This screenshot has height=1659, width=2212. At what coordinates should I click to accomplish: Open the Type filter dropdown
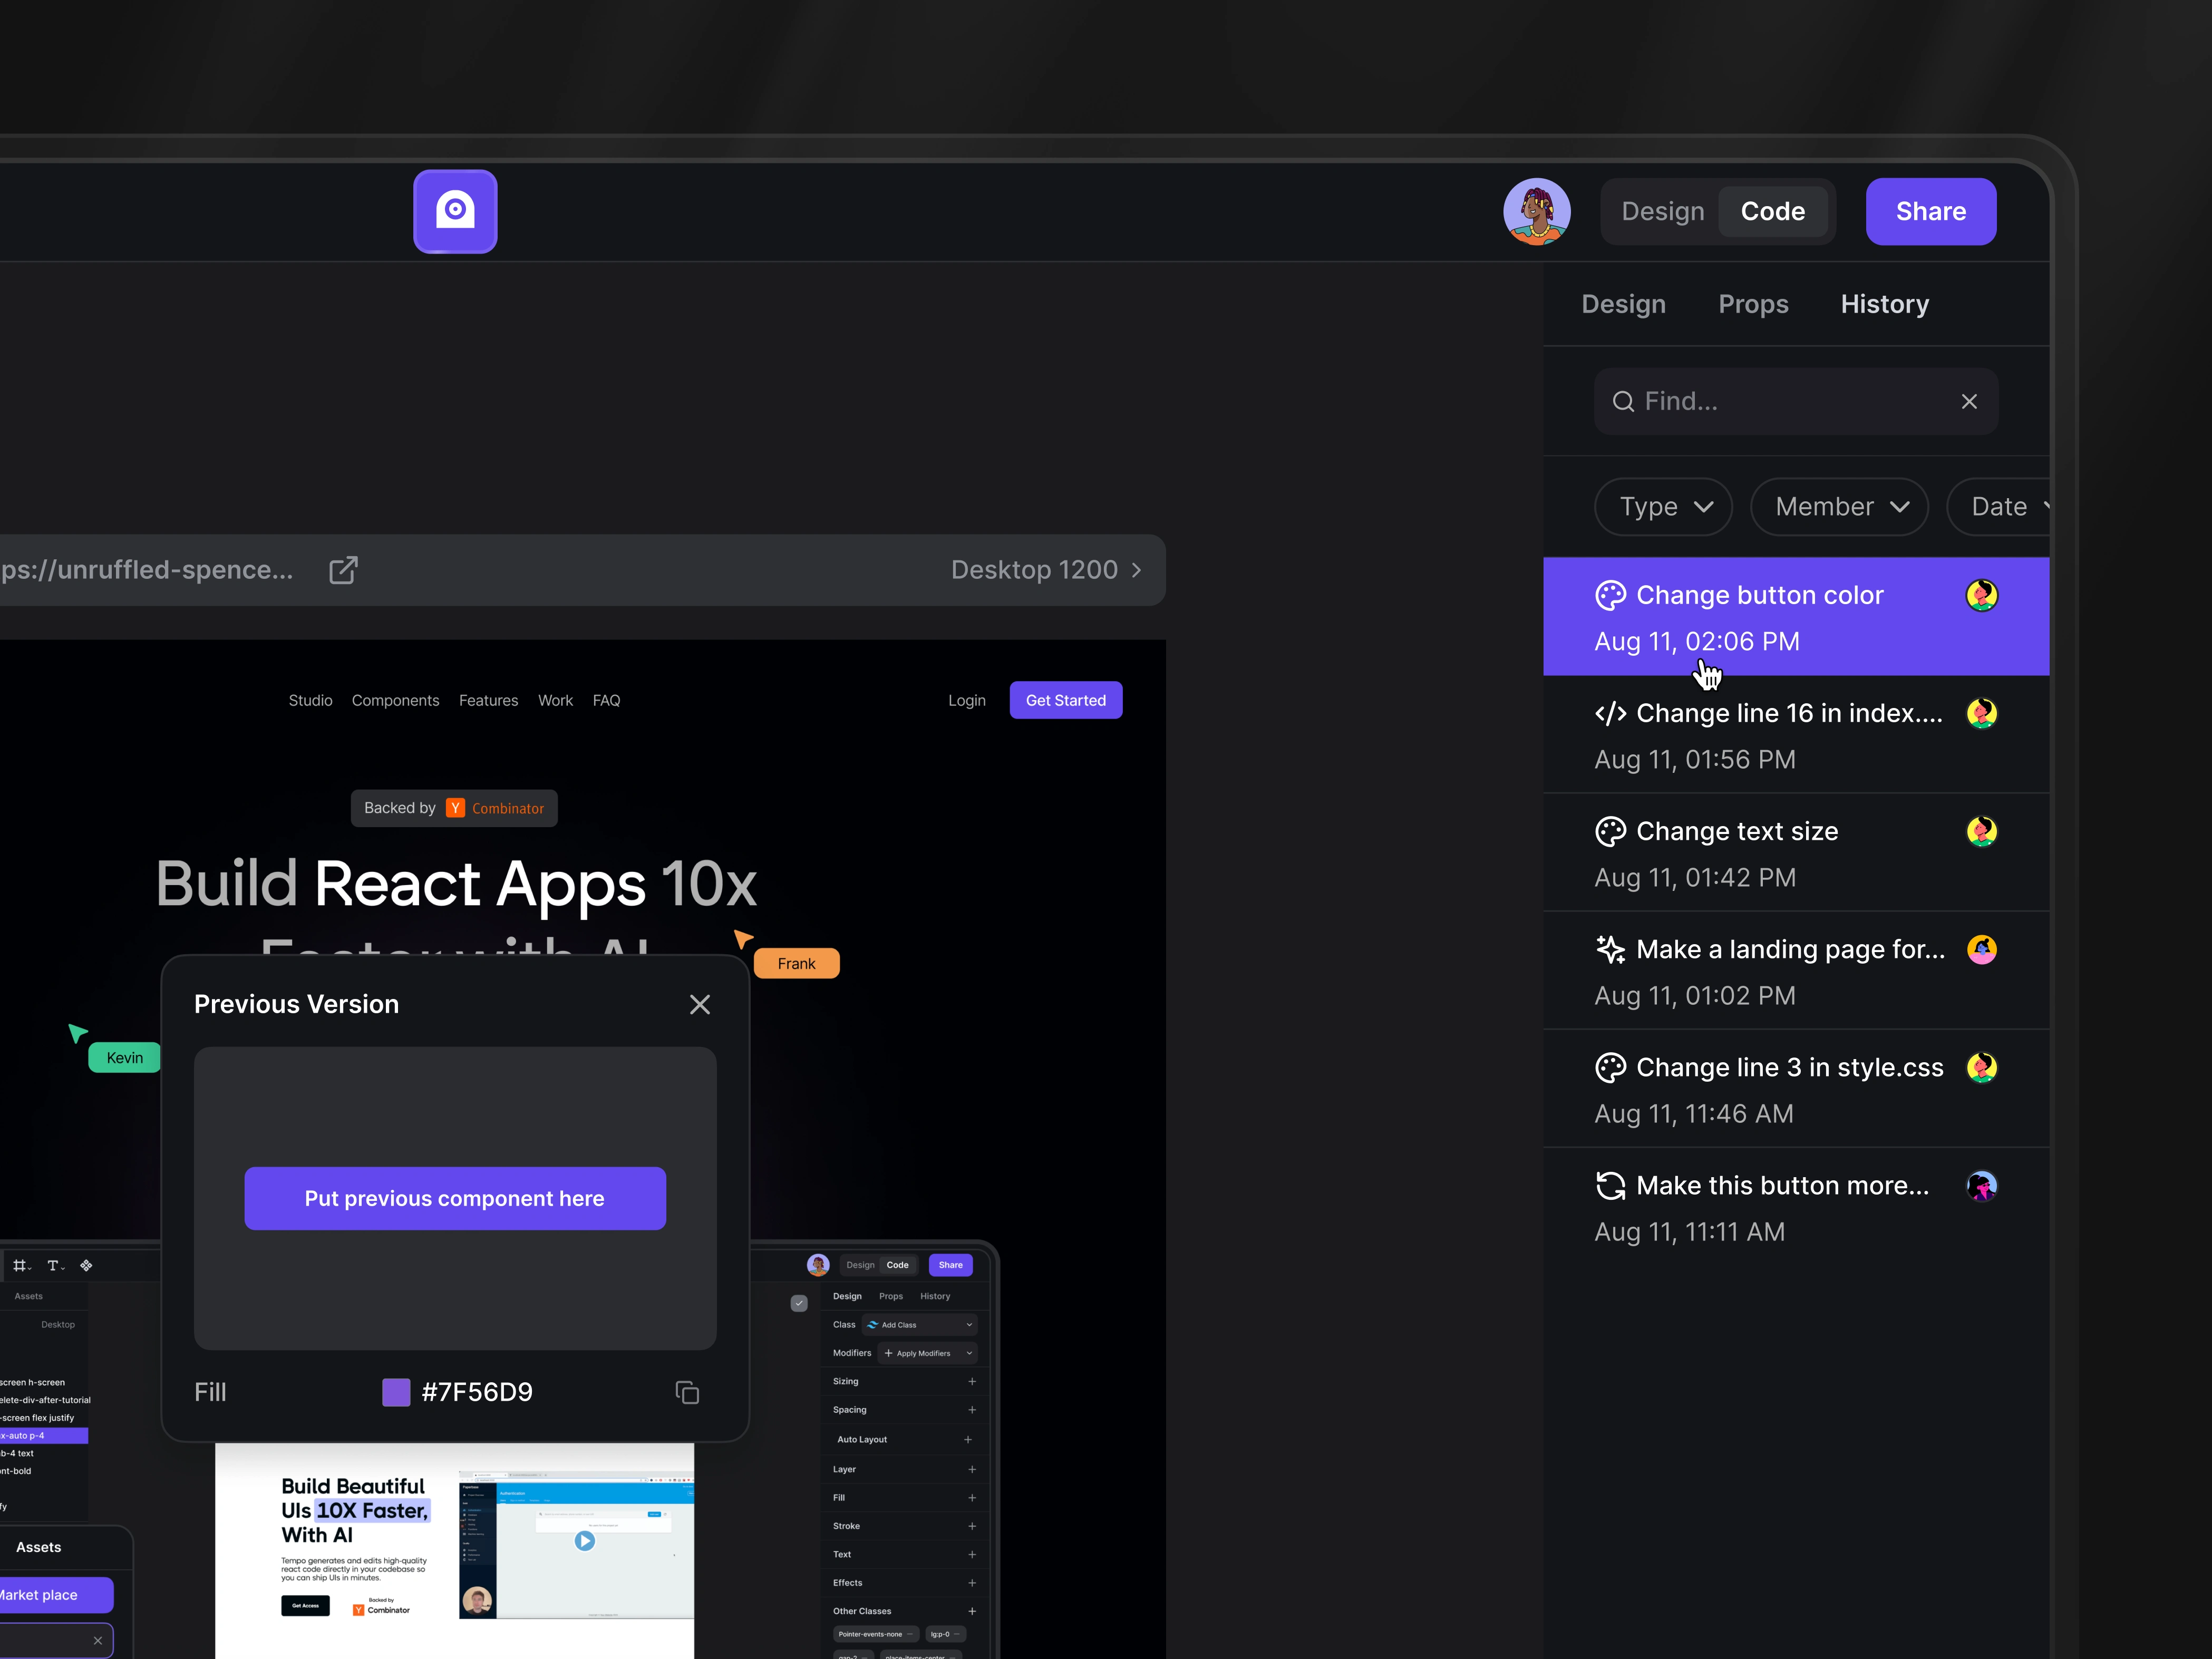point(1663,507)
